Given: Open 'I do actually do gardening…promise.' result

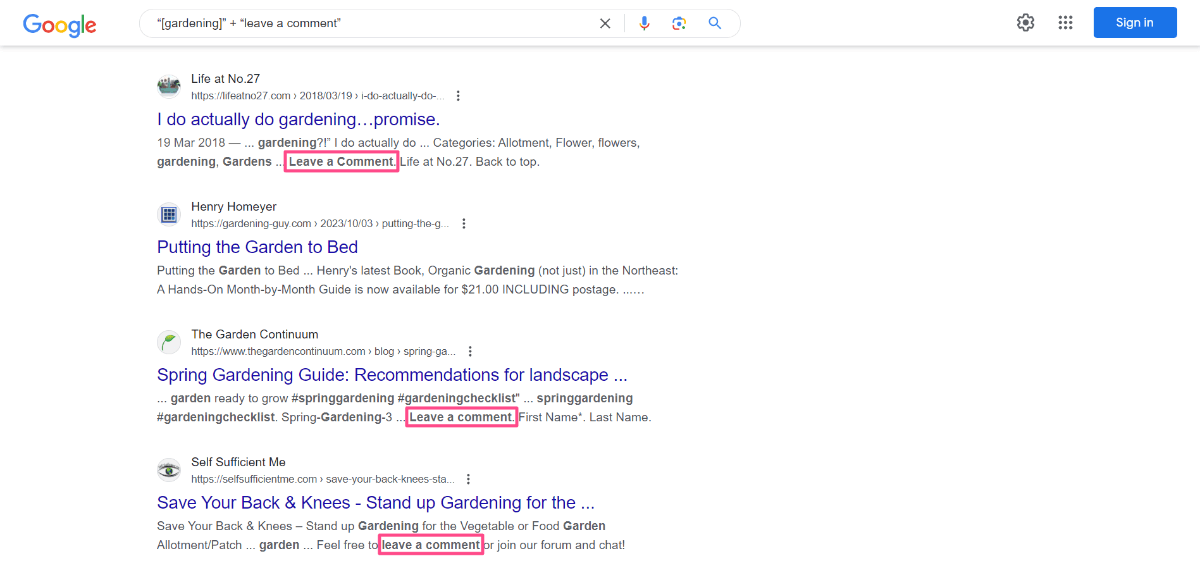Looking at the screenshot, I should point(298,120).
